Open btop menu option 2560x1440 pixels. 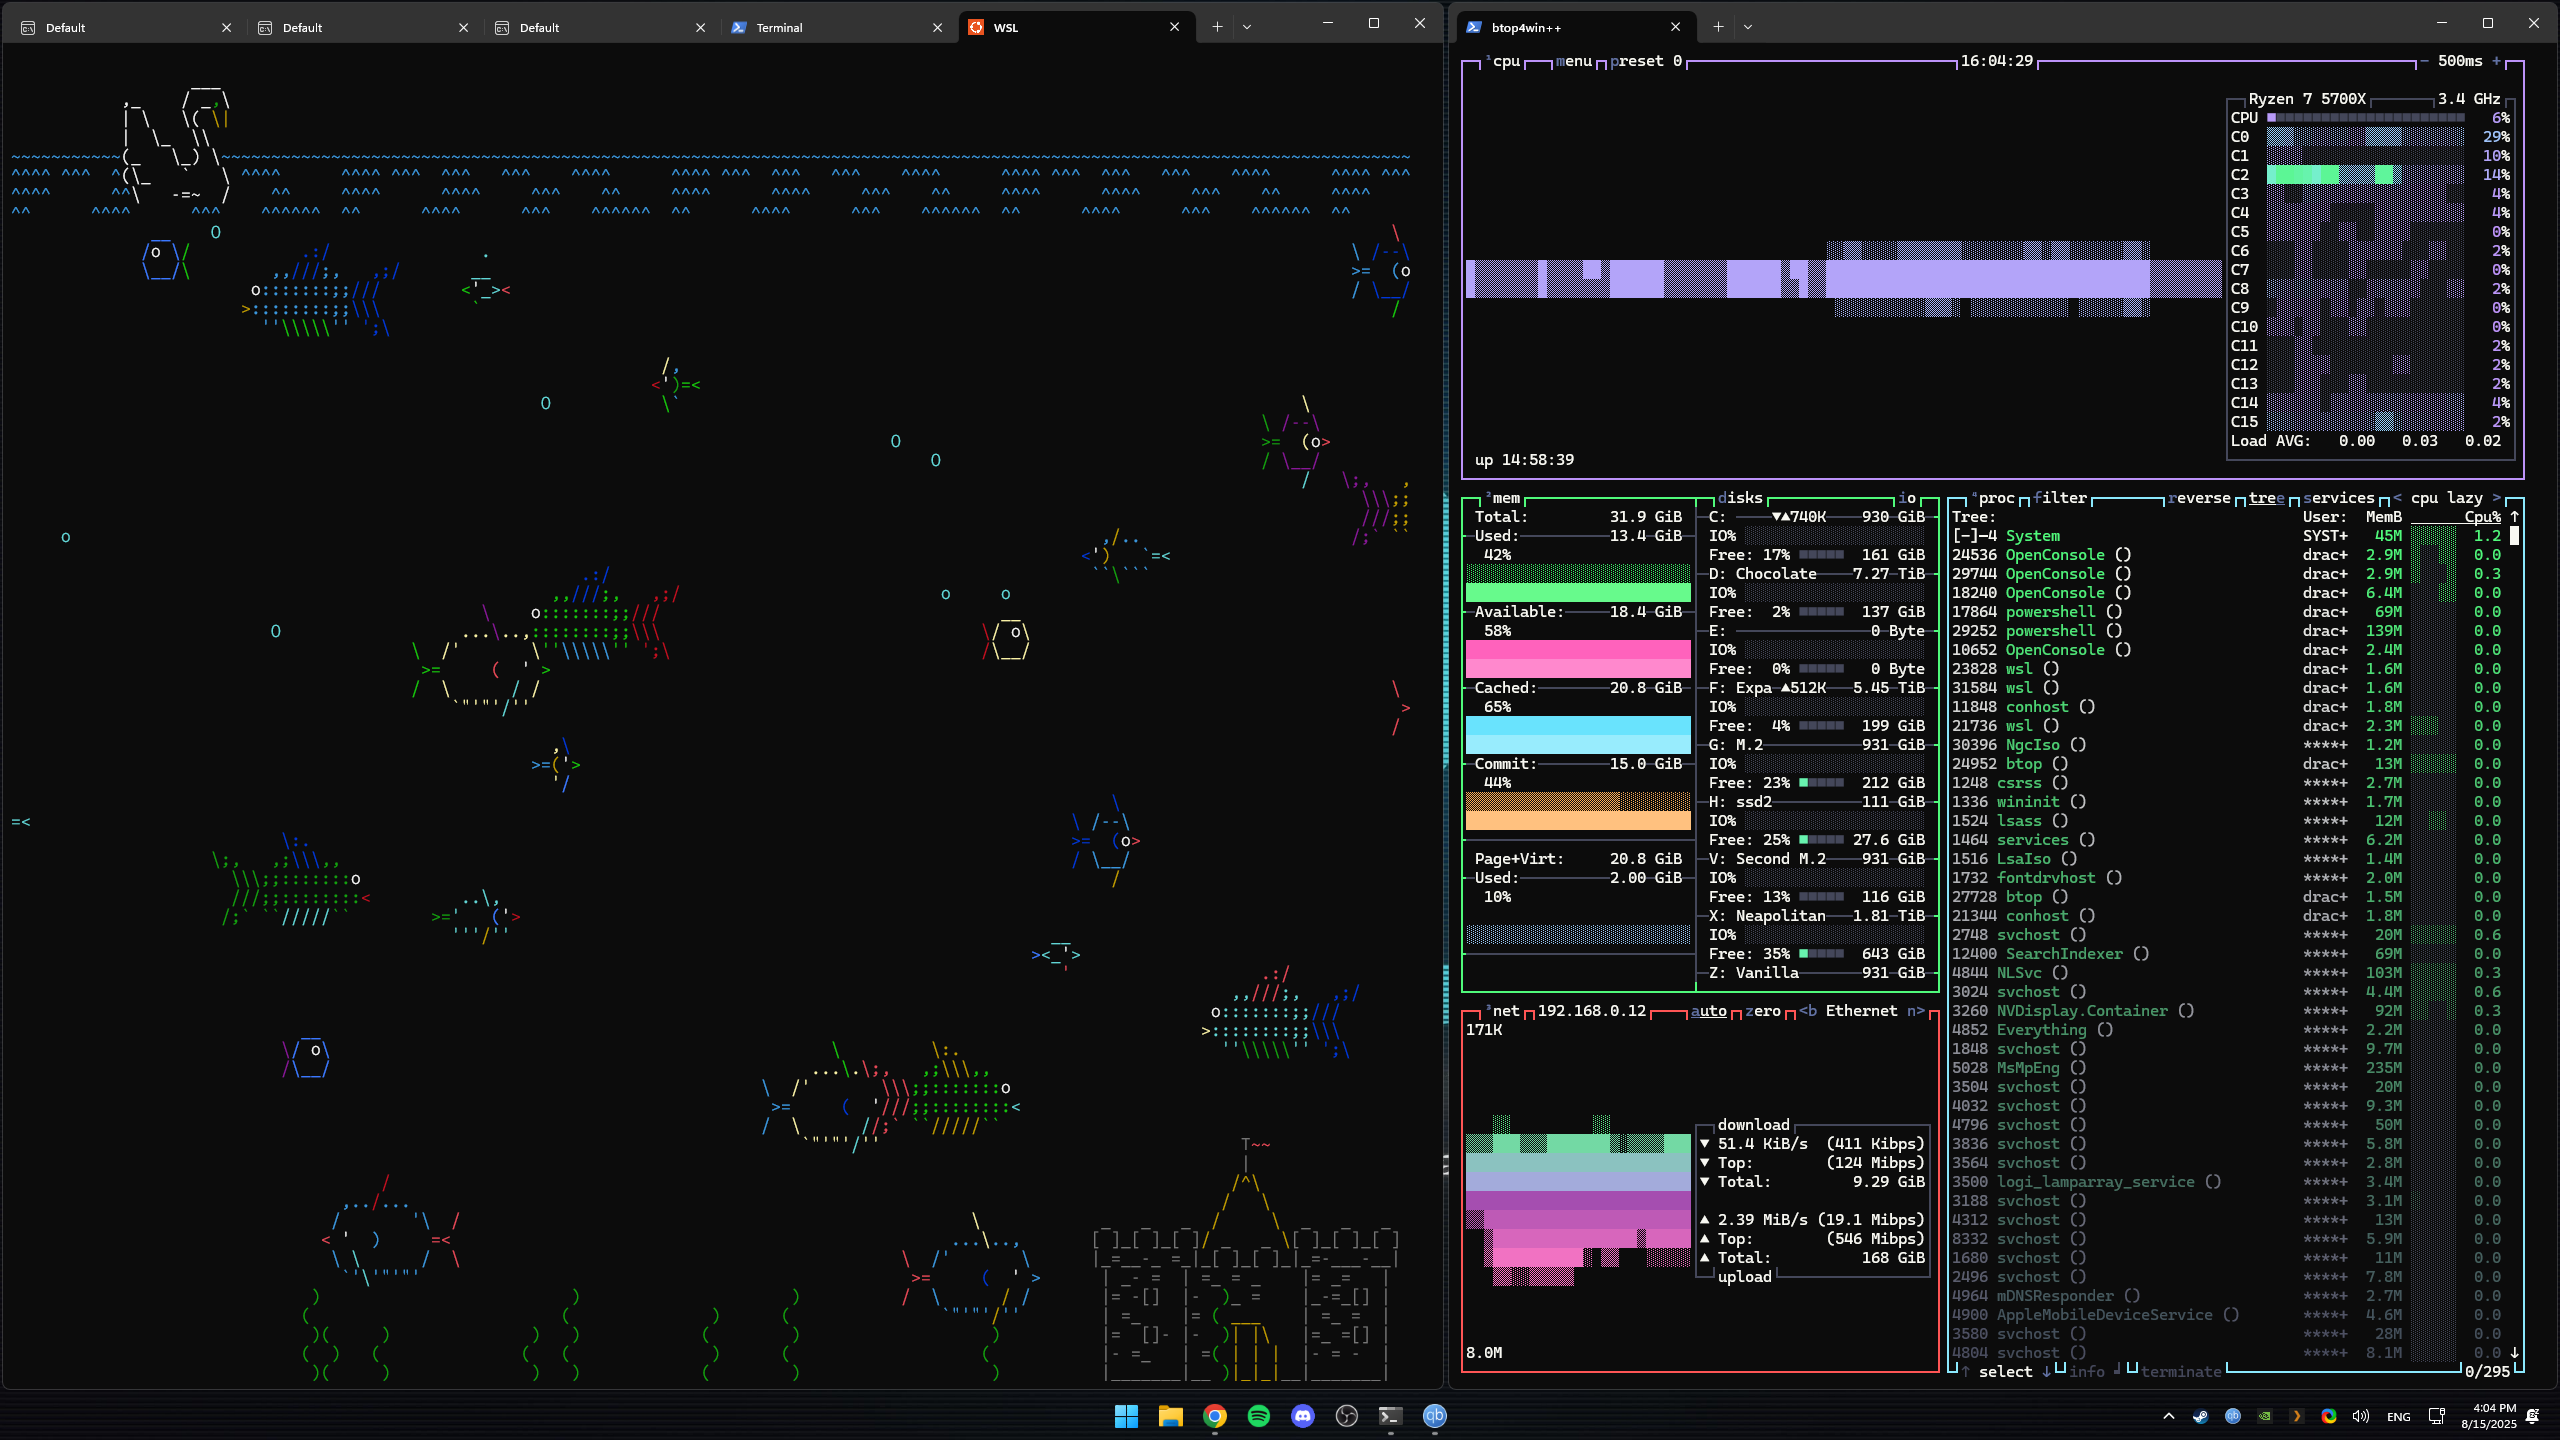[x=1573, y=61]
